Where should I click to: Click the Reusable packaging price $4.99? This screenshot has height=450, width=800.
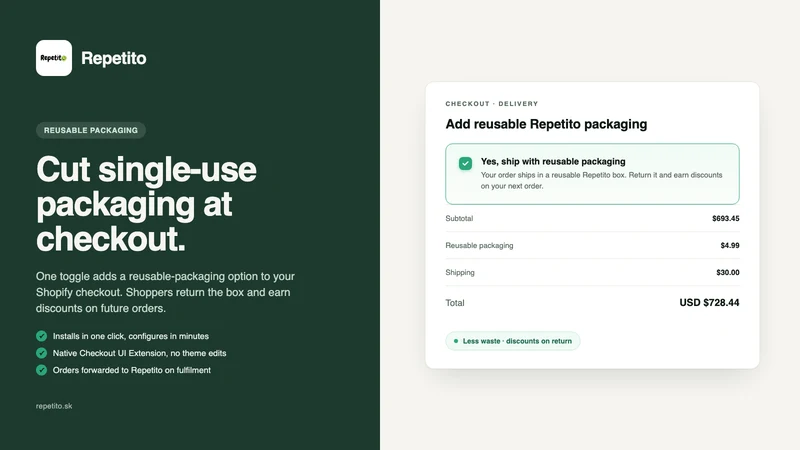pyautogui.click(x=730, y=245)
